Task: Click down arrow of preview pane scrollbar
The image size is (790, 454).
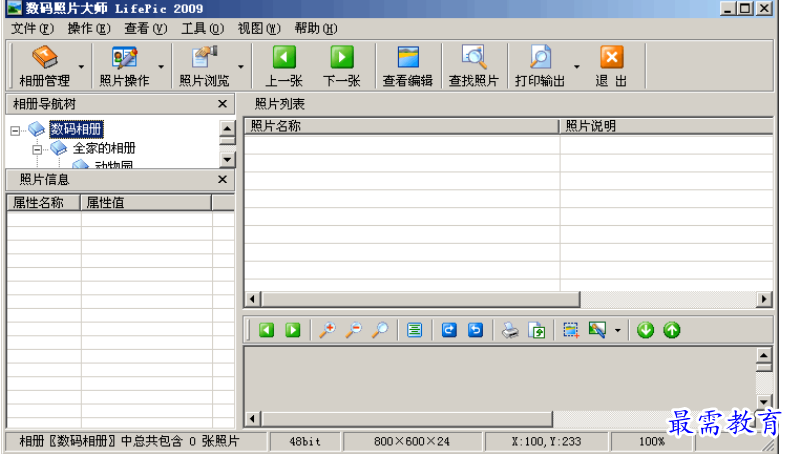Action: tap(764, 402)
